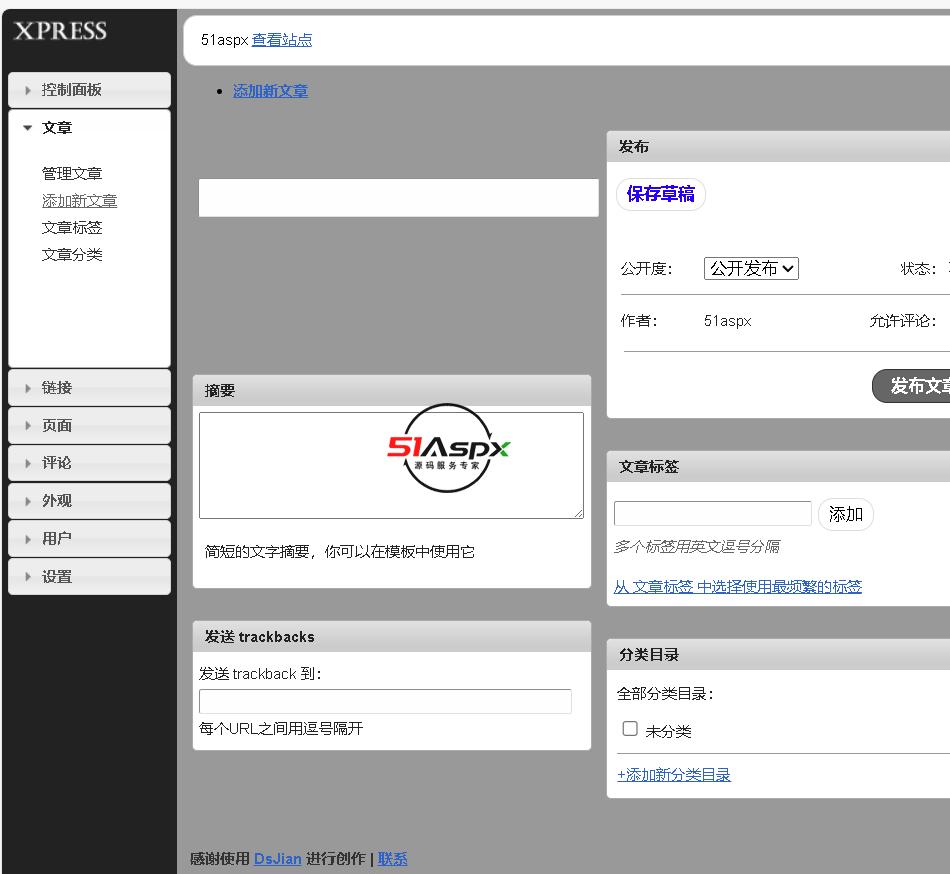
Task: Expand the 链接 sidebar section
Action: click(57, 388)
